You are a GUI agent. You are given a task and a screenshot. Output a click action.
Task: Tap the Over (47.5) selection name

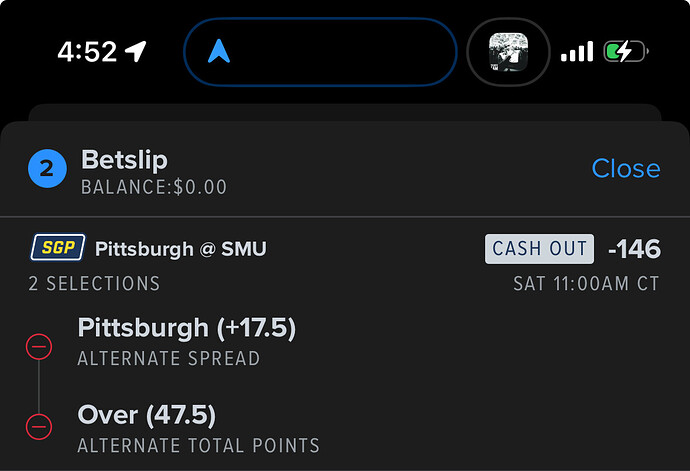point(147,415)
